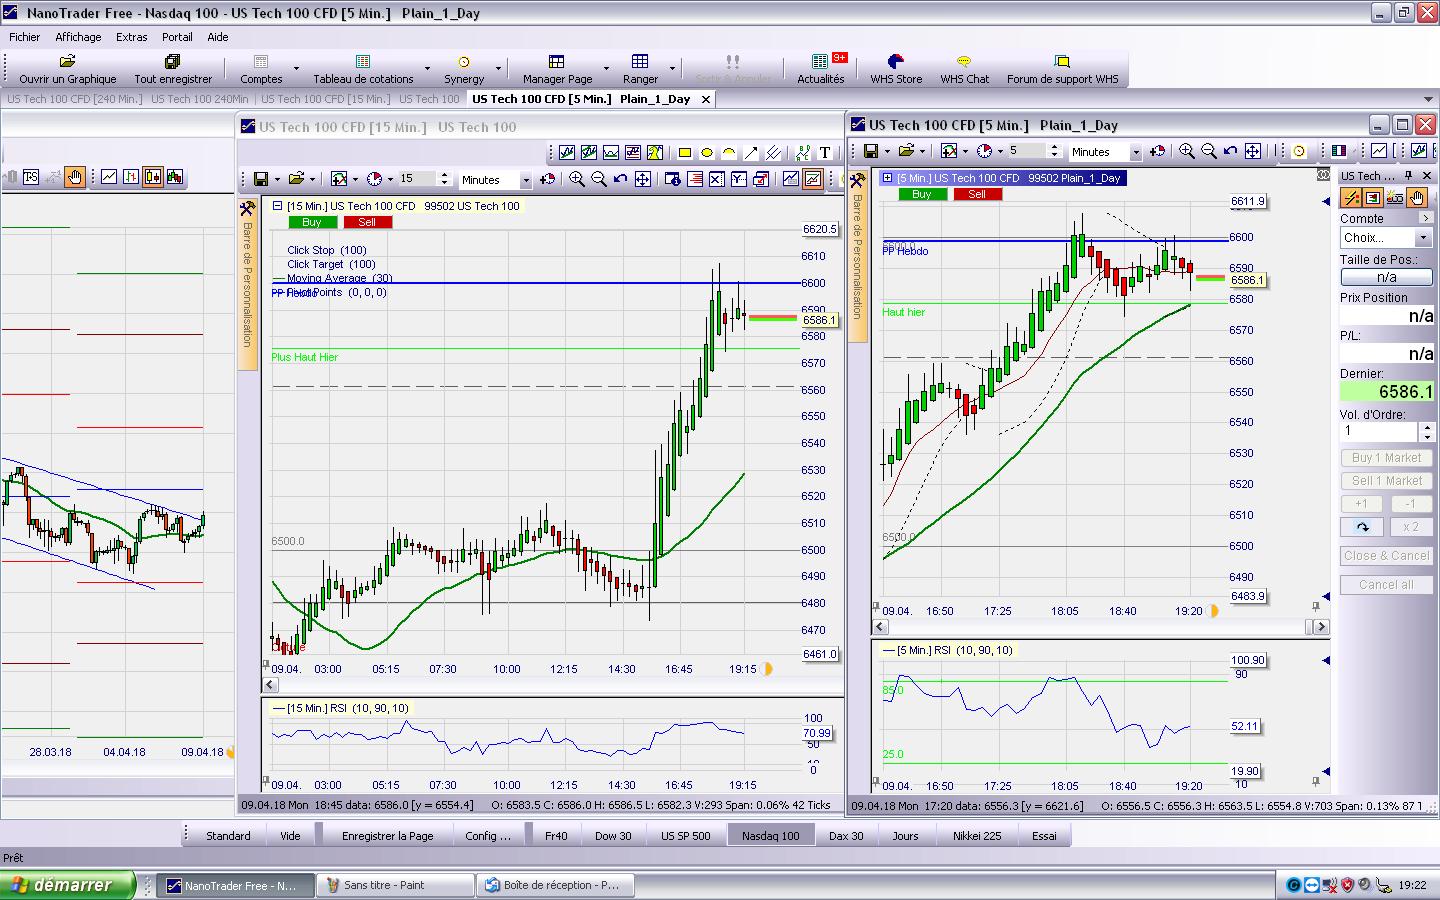Zoom in on the 15 Min. chart
Image resolution: width=1440 pixels, height=900 pixels.
coord(577,179)
